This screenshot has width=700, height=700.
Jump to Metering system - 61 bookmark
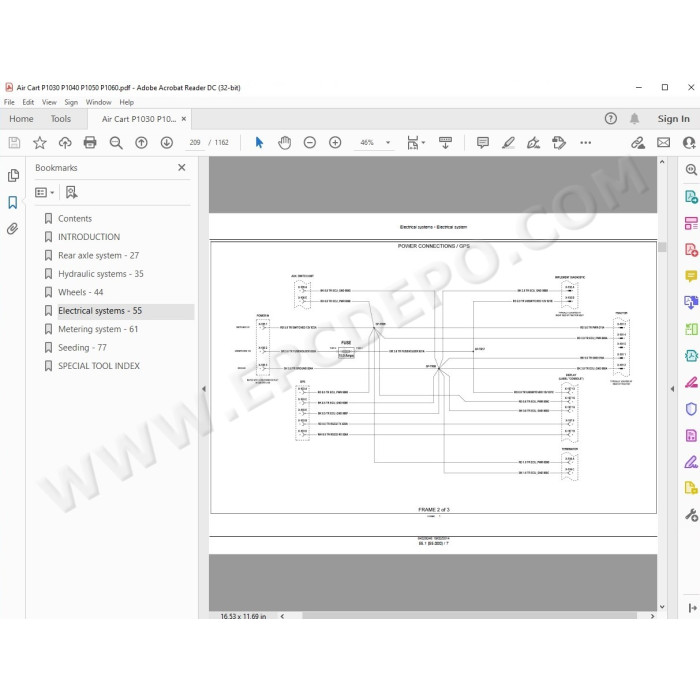(x=98, y=329)
